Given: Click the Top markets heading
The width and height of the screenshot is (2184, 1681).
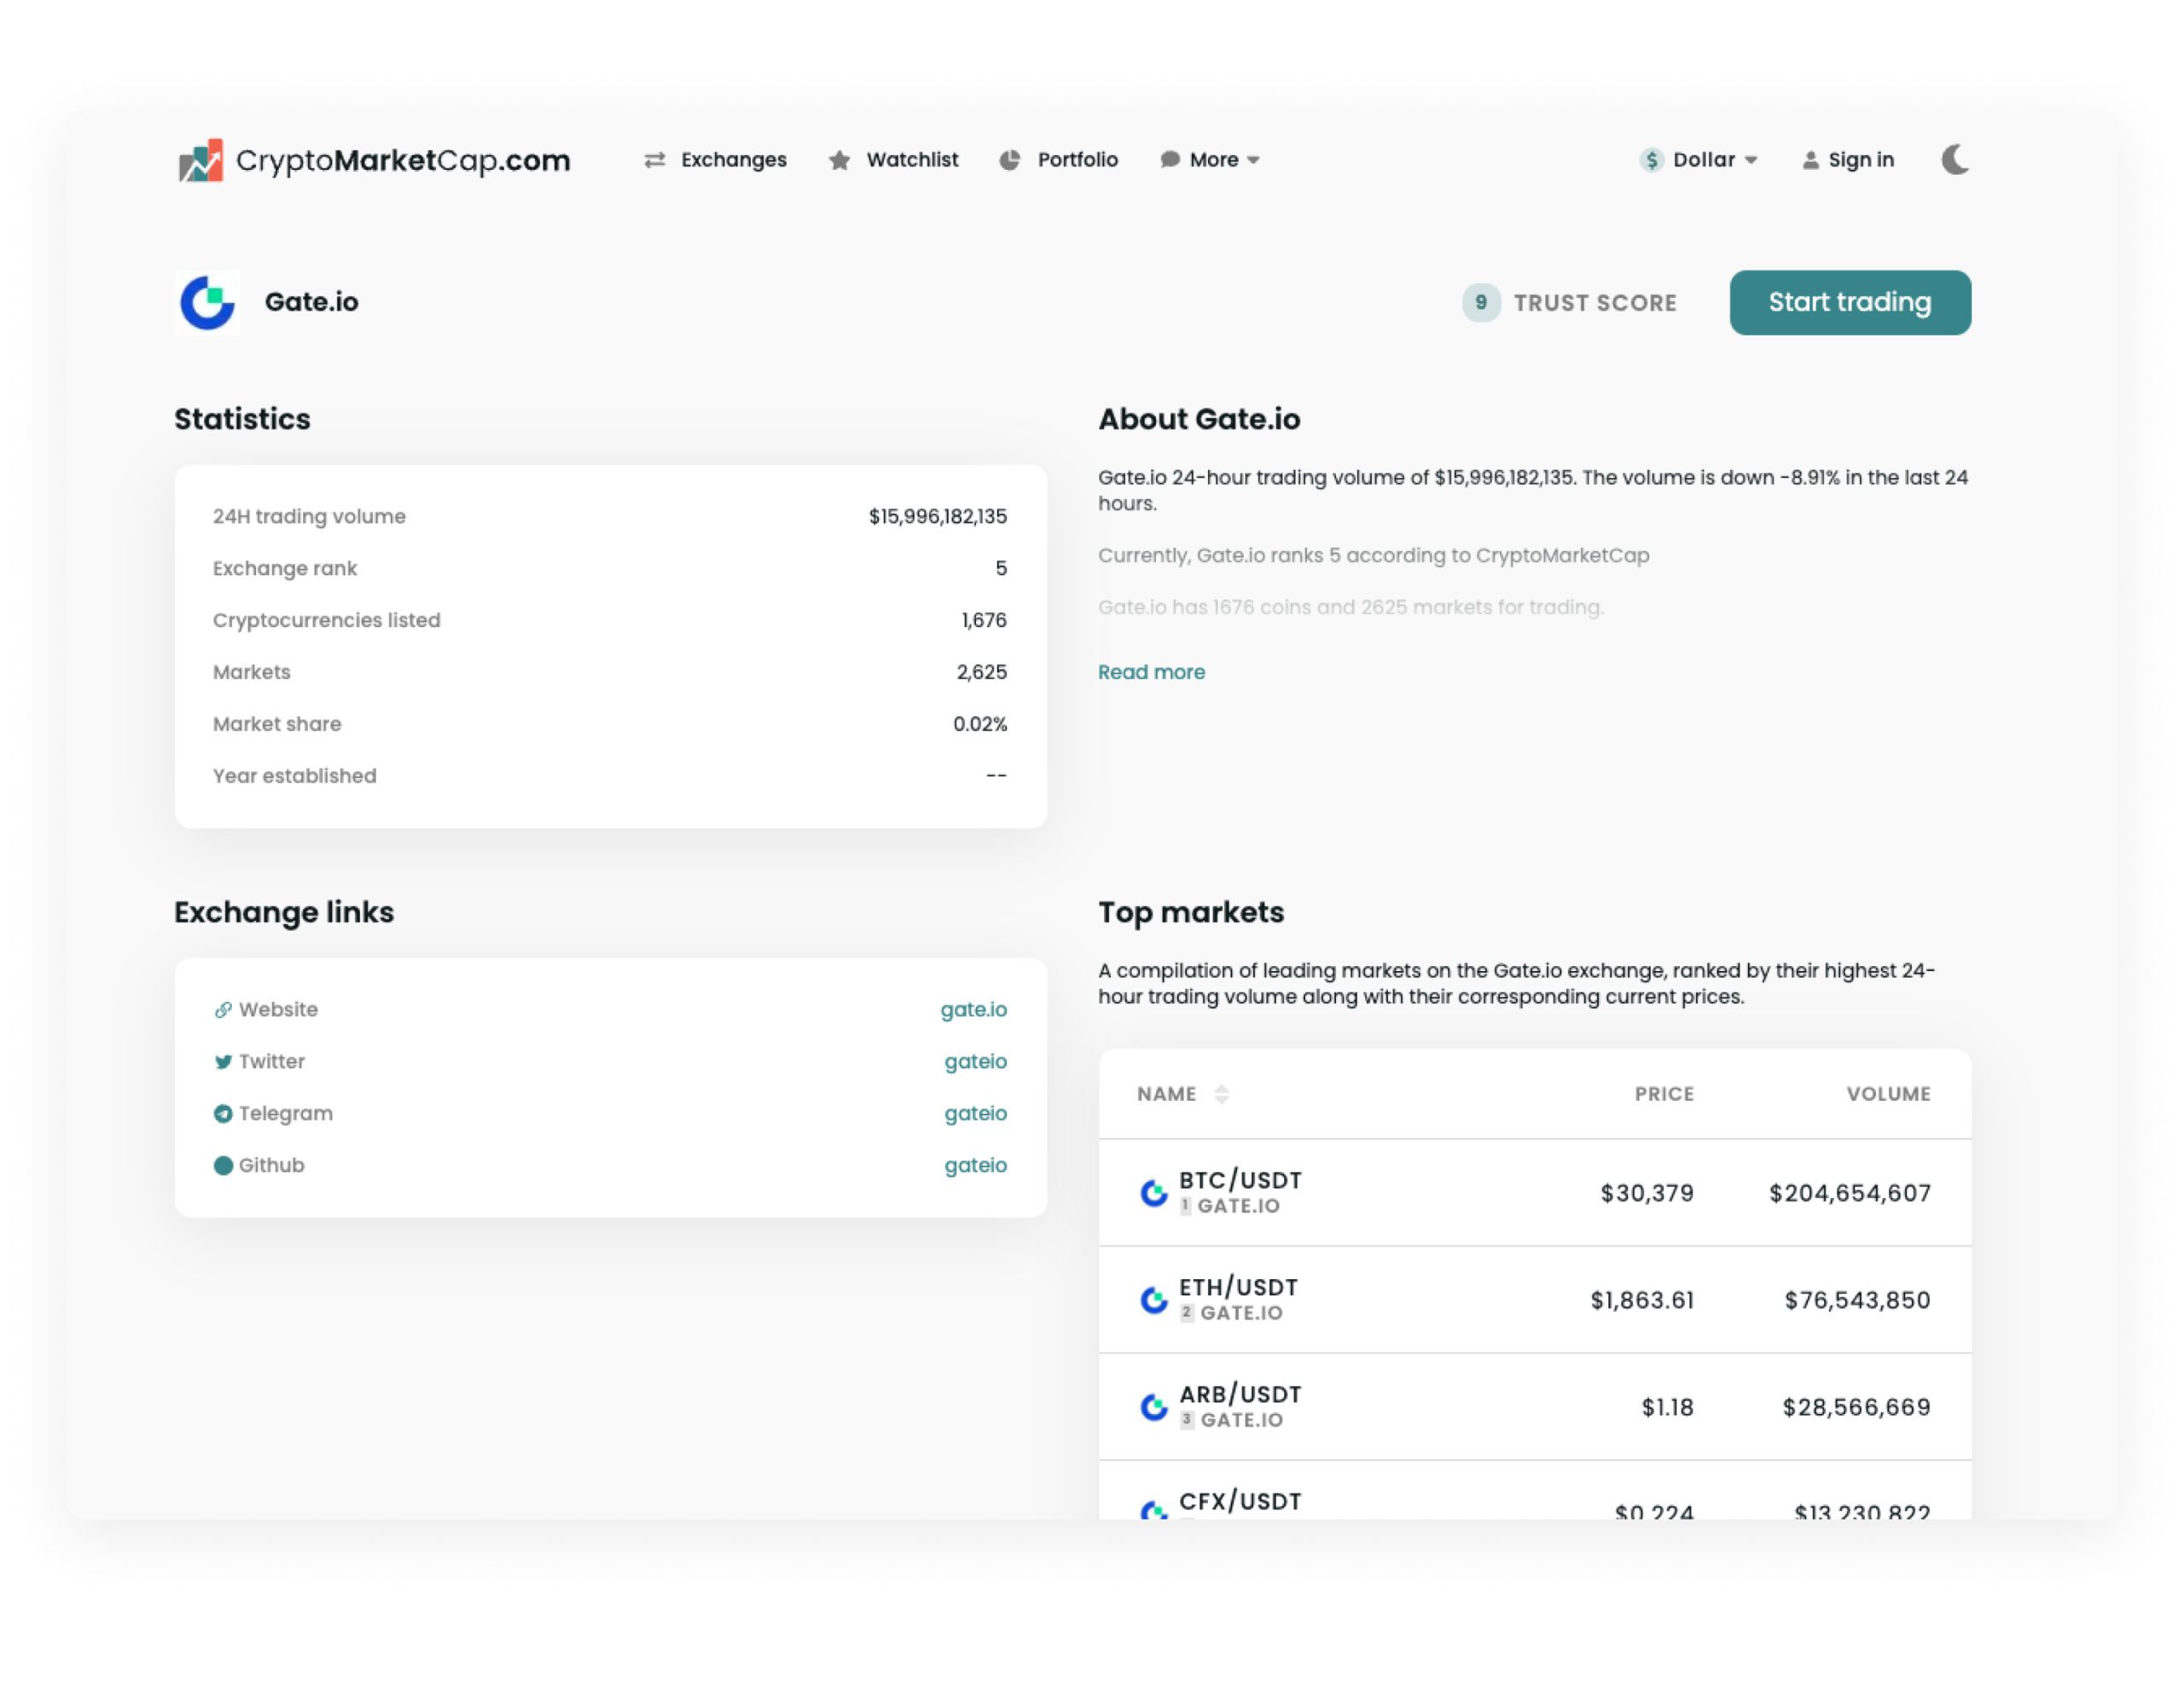Looking at the screenshot, I should click(x=1191, y=913).
